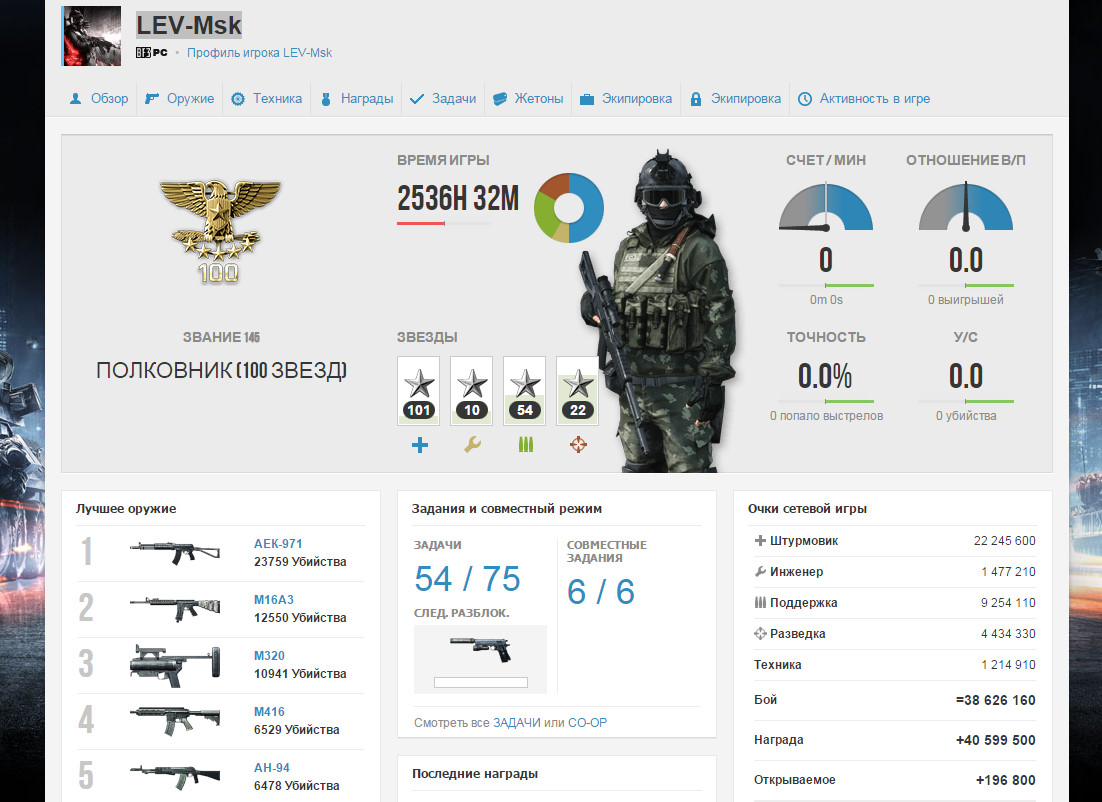Open the Обзор tab

[99, 99]
